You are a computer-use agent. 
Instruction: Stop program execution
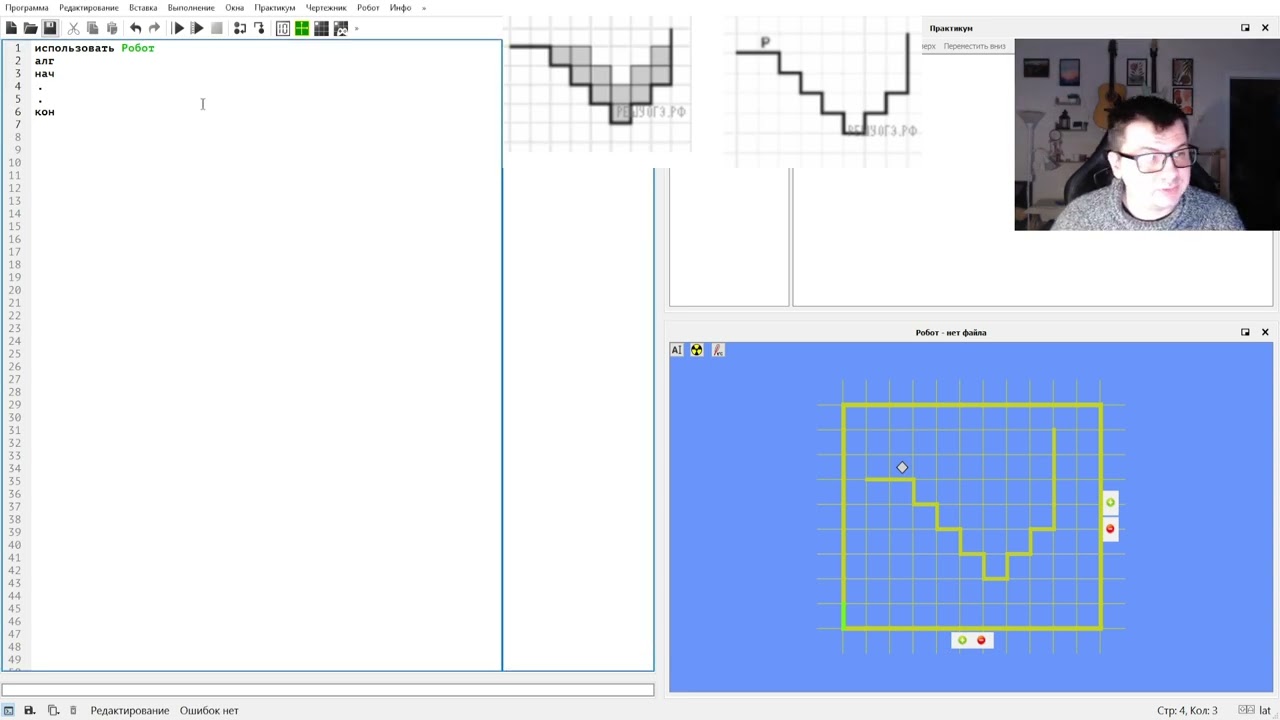pyautogui.click(x=216, y=28)
